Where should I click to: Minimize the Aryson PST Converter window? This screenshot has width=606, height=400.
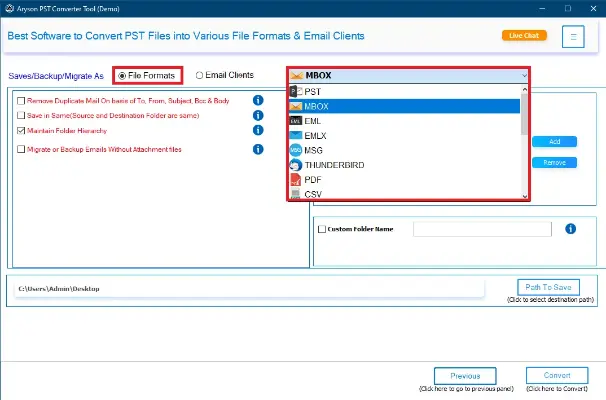542,8
